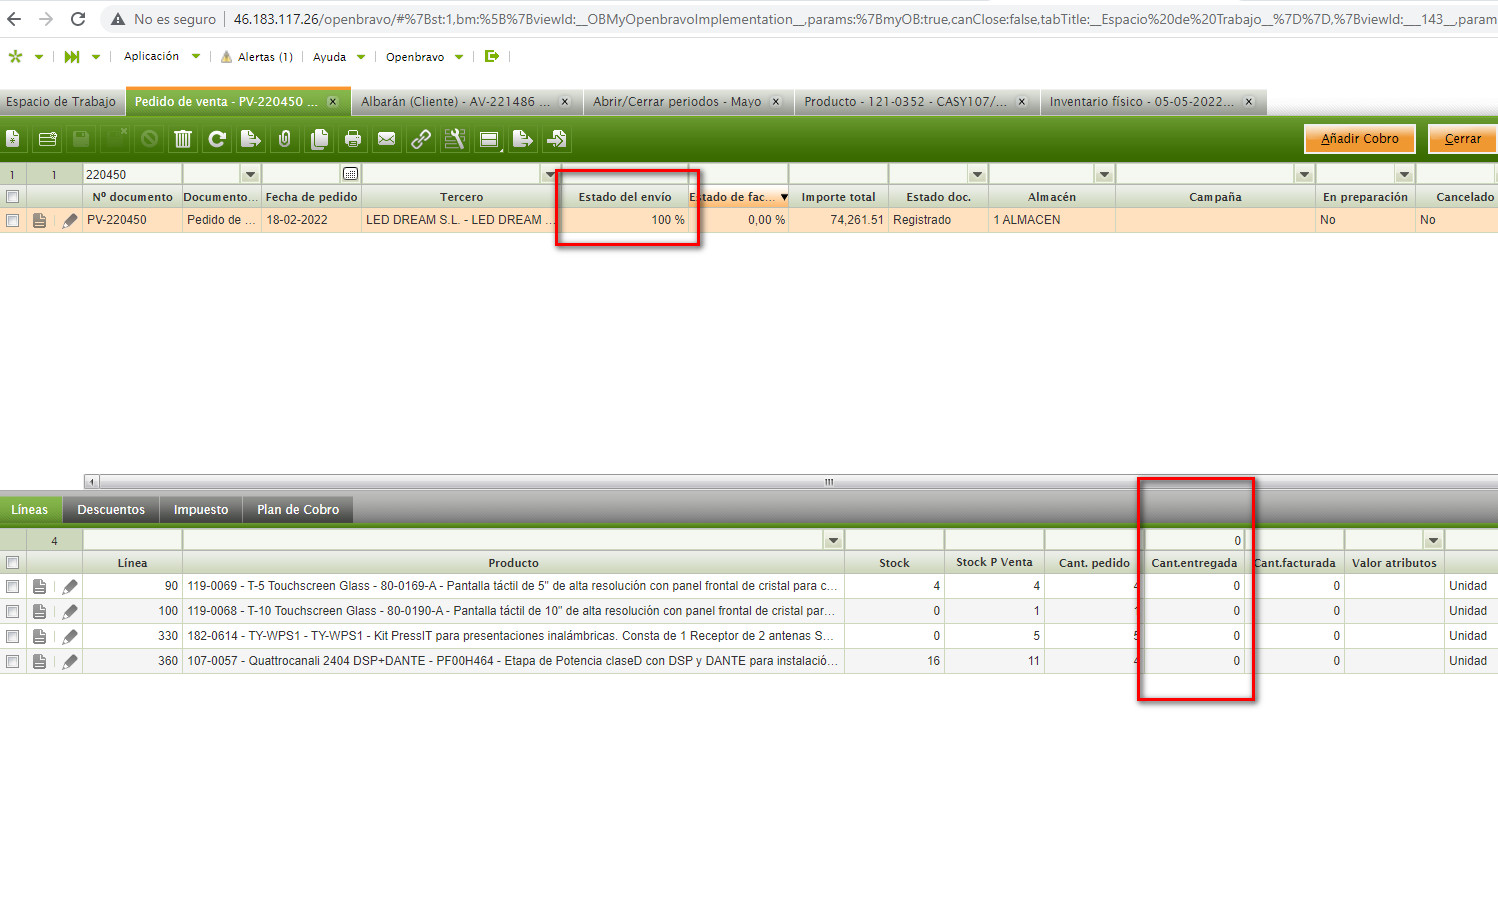Image resolution: width=1498 pixels, height=920 pixels.
Task: Expand the Aplicación menu arrow
Action: click(196, 57)
